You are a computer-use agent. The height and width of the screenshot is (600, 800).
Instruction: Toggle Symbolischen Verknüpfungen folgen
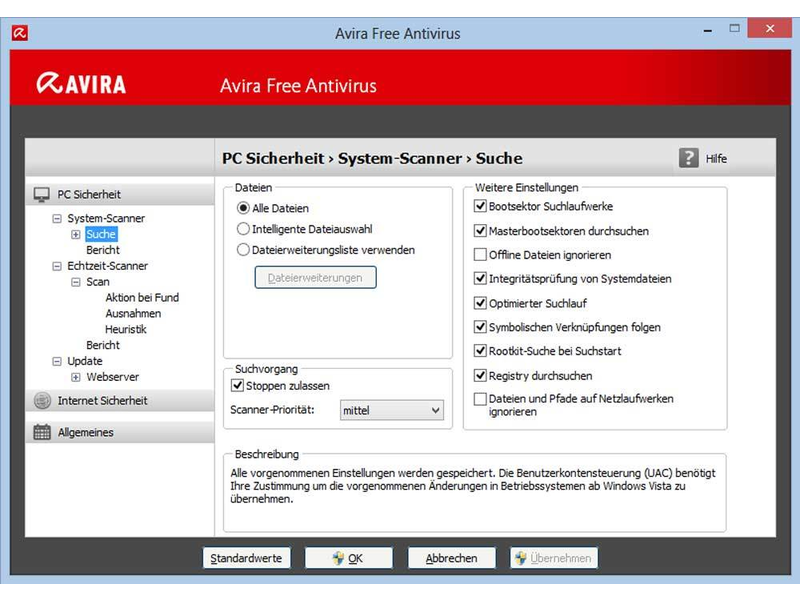pos(480,327)
